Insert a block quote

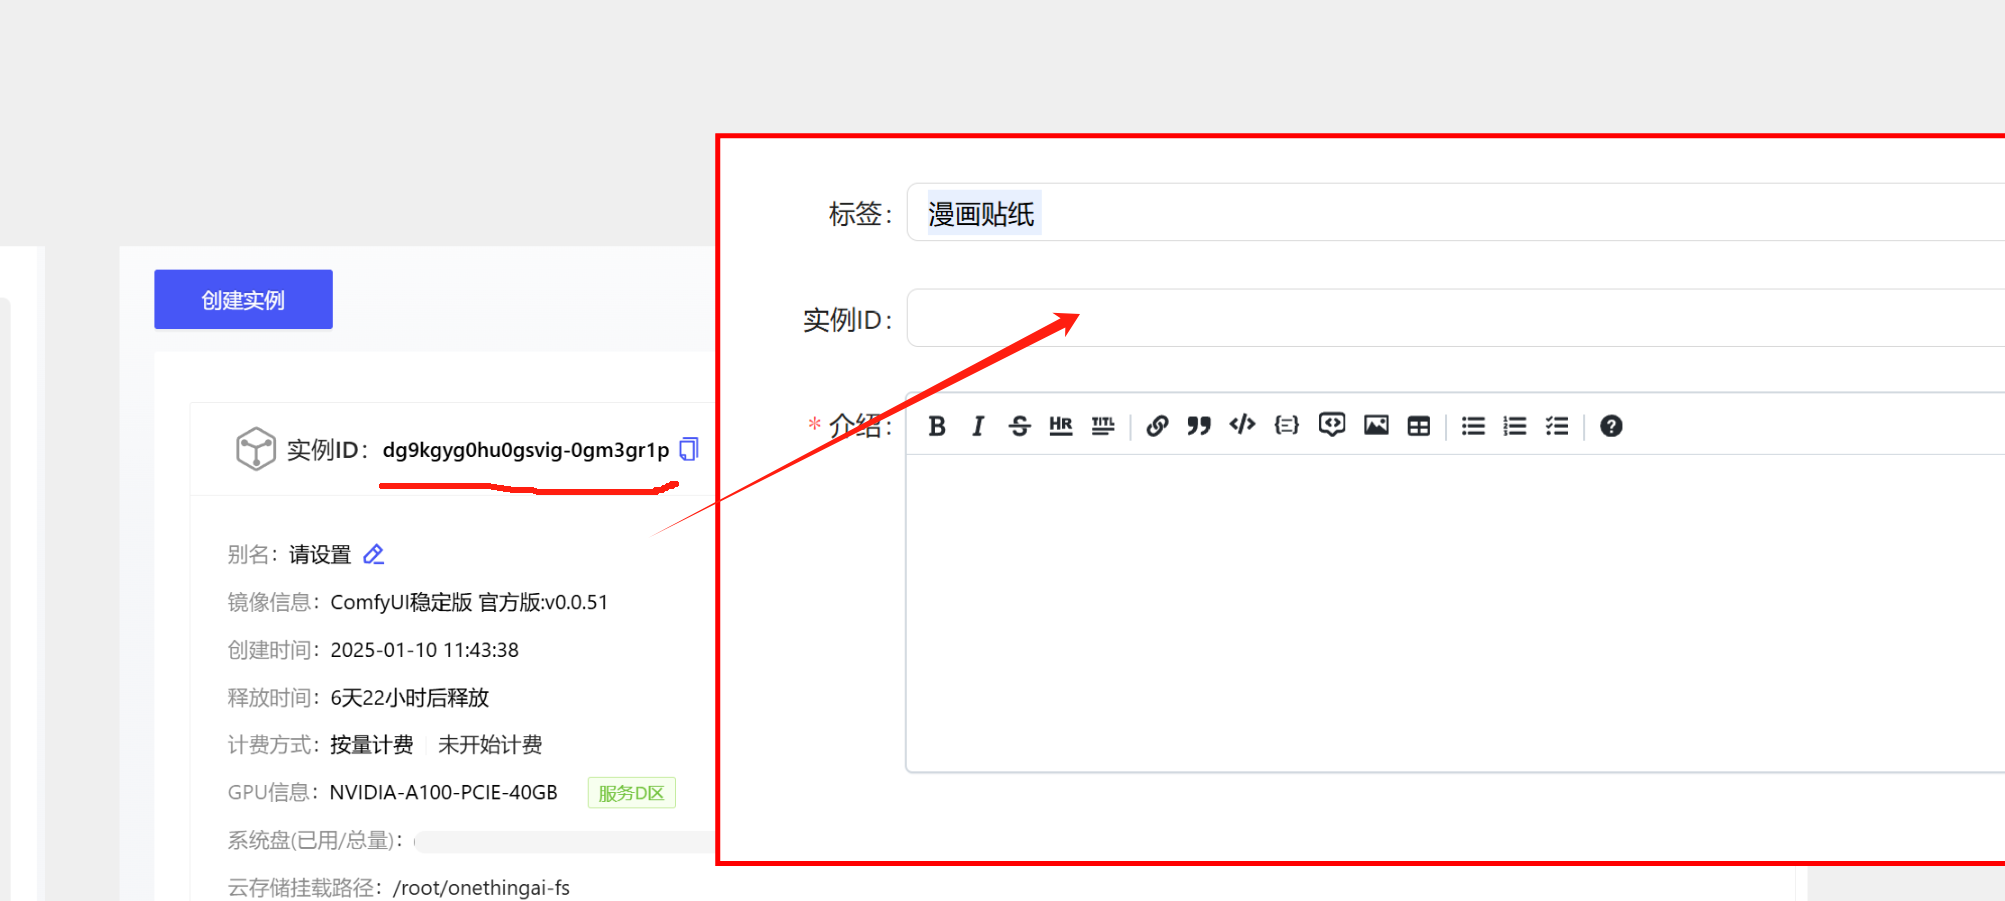pyautogui.click(x=1199, y=426)
